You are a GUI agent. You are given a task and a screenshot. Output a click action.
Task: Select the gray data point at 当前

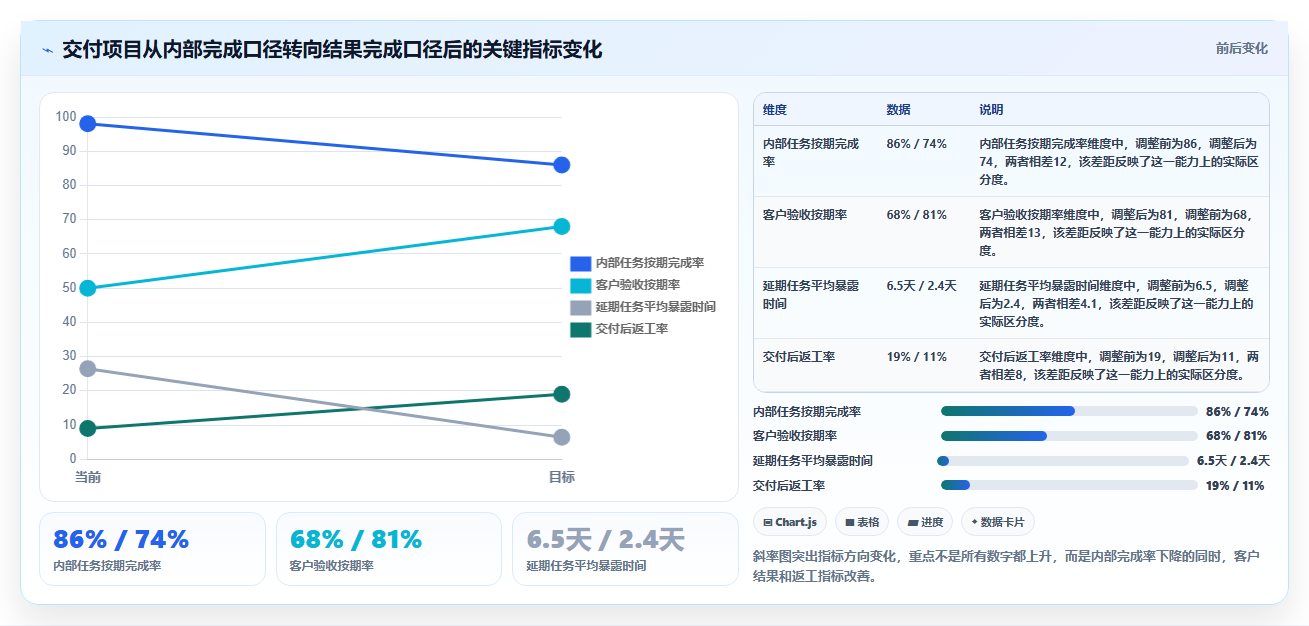[x=88, y=369]
